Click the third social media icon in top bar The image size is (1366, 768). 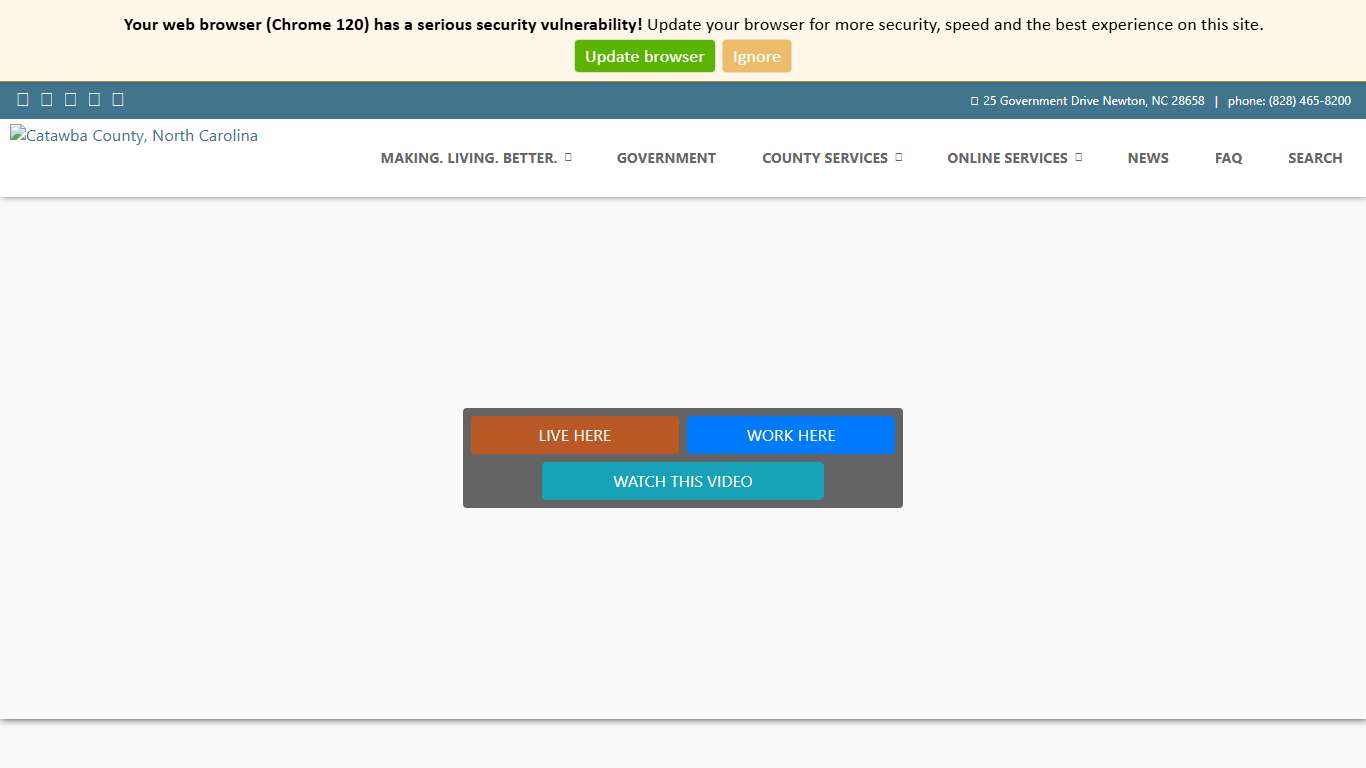pyautogui.click(x=70, y=99)
